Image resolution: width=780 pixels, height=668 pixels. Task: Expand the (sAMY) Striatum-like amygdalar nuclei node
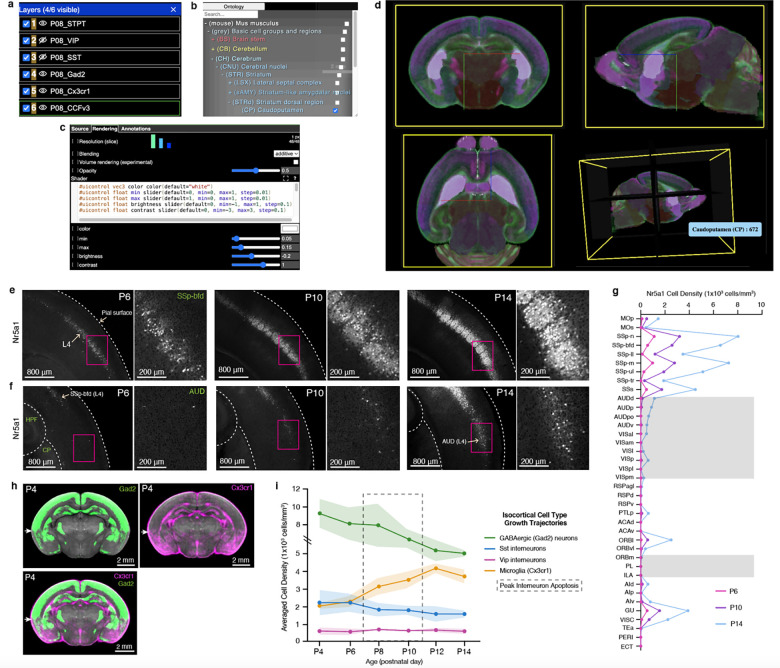230,93
